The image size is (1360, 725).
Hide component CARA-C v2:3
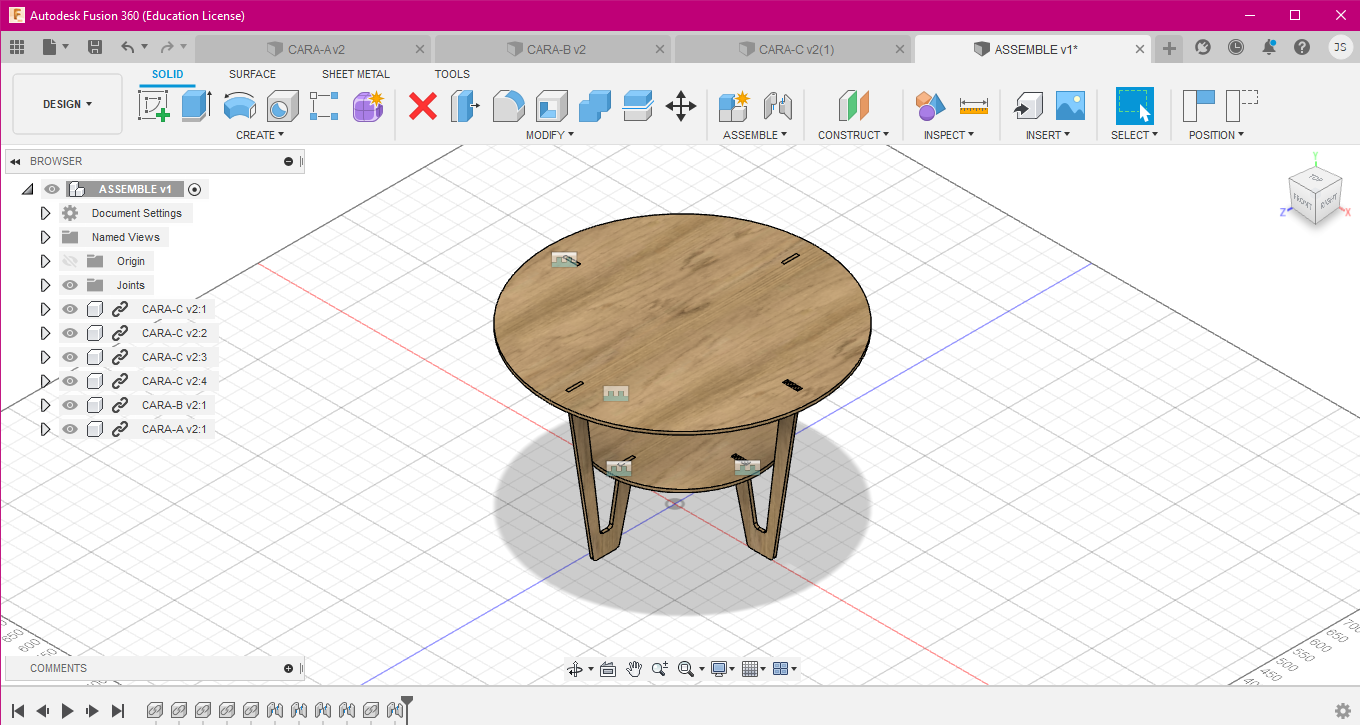coord(70,357)
